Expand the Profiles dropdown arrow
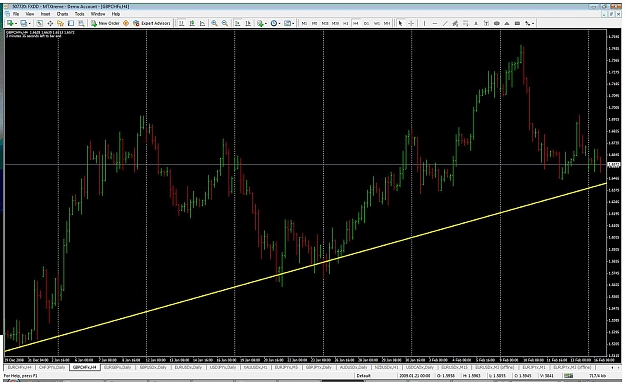Viewport: 625px width, 382px height. click(29, 23)
